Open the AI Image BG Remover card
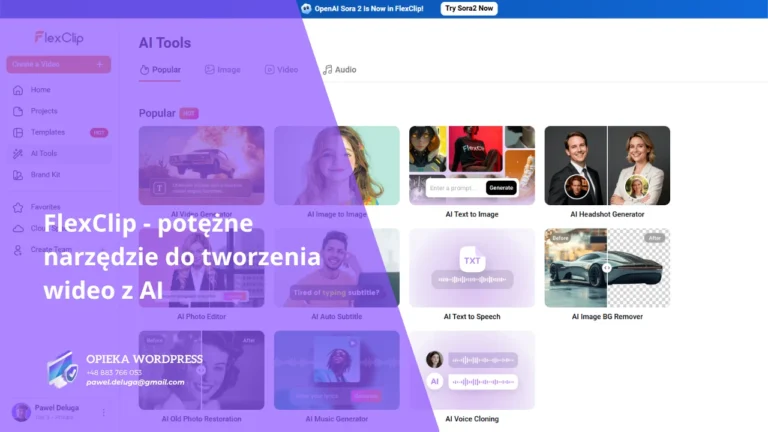Screen dimensions: 768x432 [607, 268]
